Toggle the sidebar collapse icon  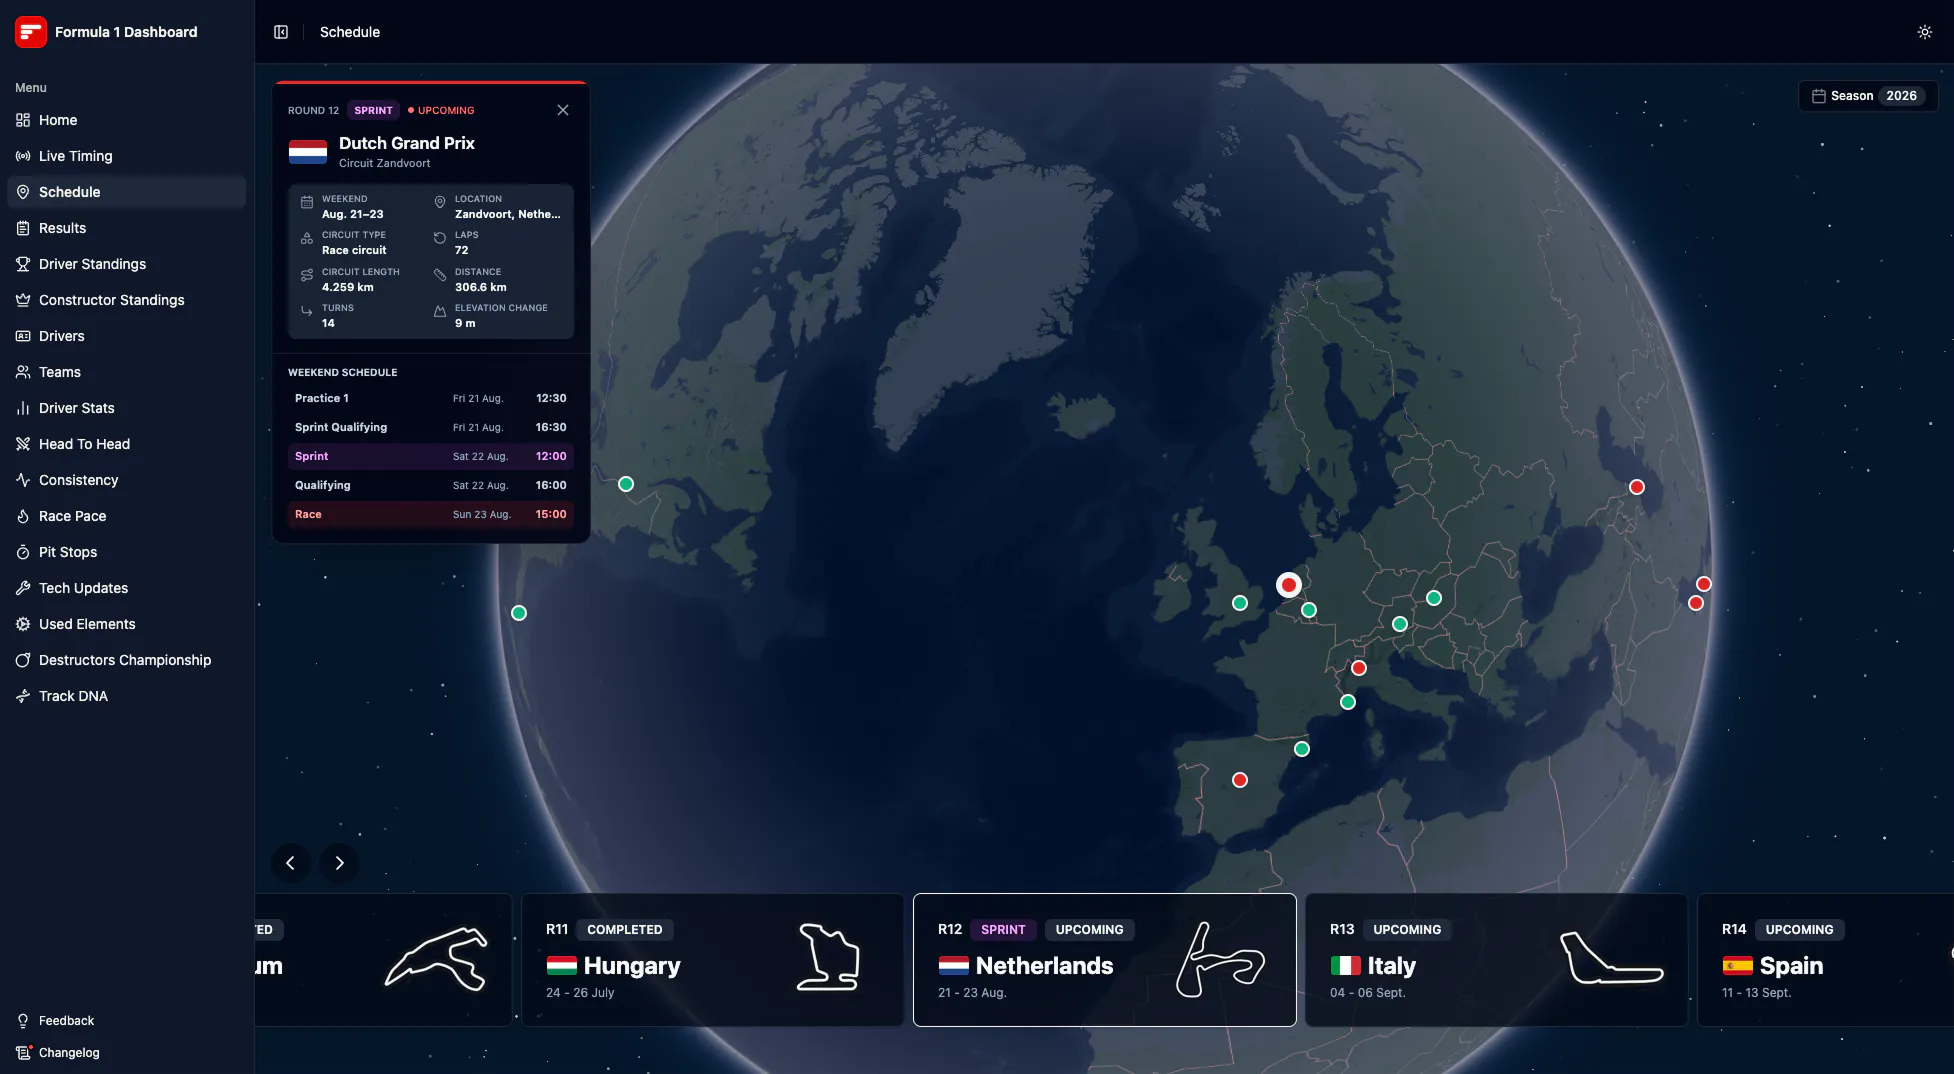pos(281,32)
